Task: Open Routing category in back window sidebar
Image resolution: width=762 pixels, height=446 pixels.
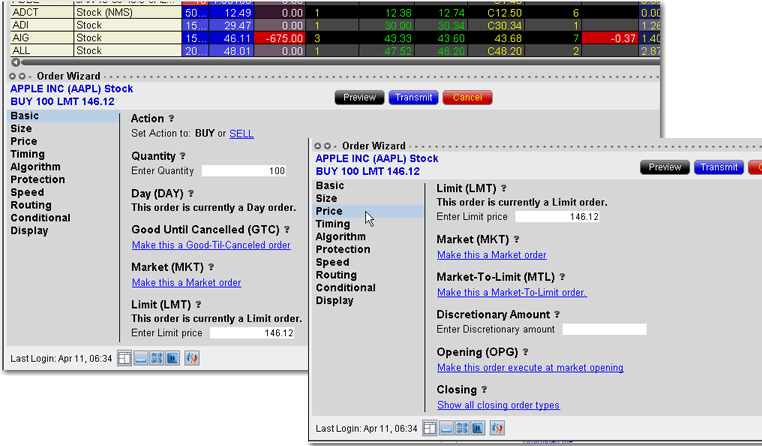Action: tap(31, 205)
